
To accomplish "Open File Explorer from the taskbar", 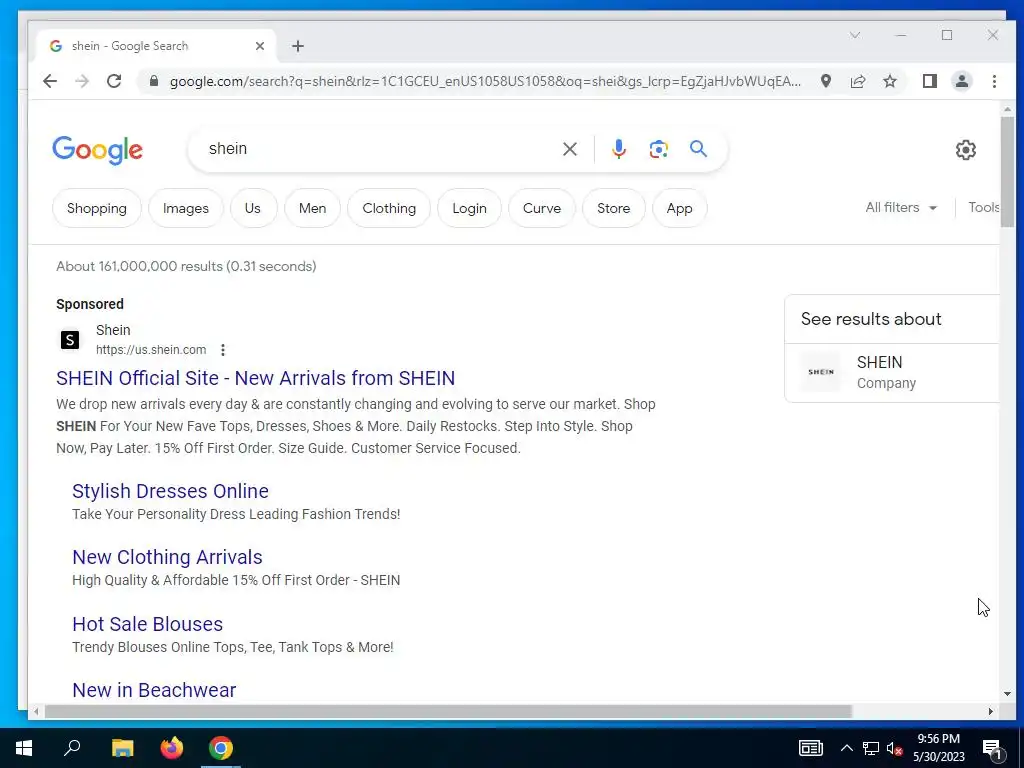I will [x=122, y=748].
